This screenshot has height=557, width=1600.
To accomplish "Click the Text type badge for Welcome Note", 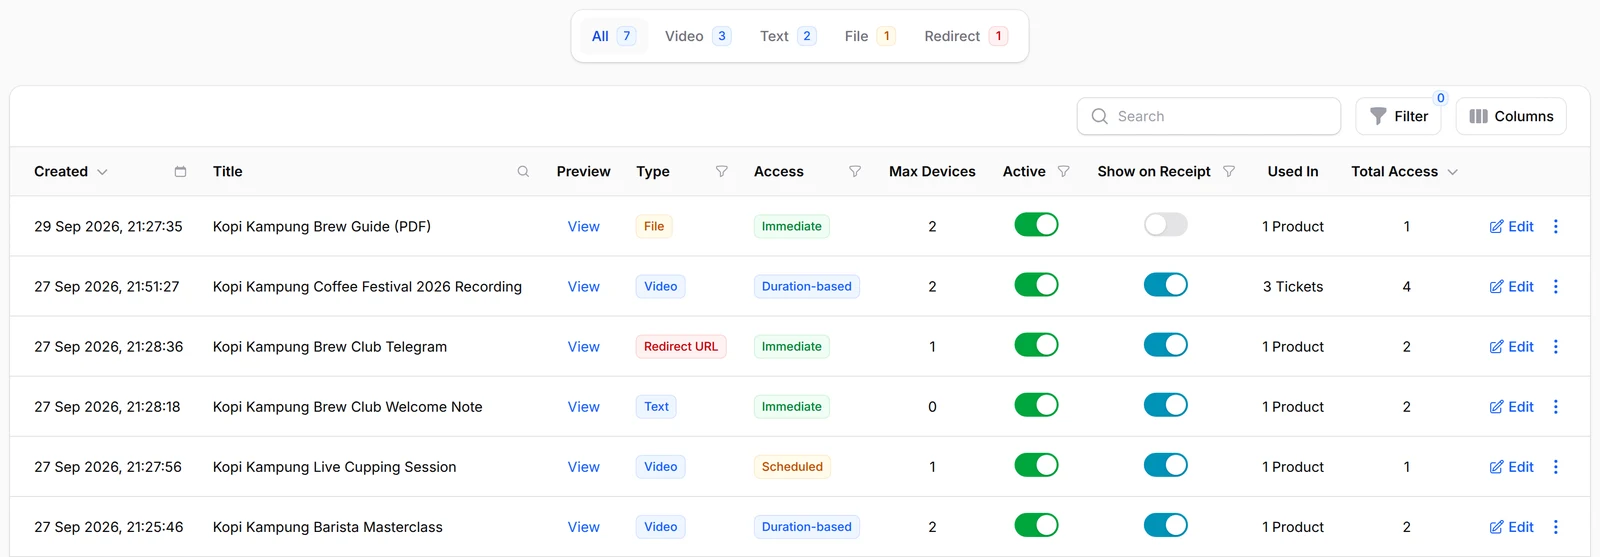I will [x=657, y=407].
